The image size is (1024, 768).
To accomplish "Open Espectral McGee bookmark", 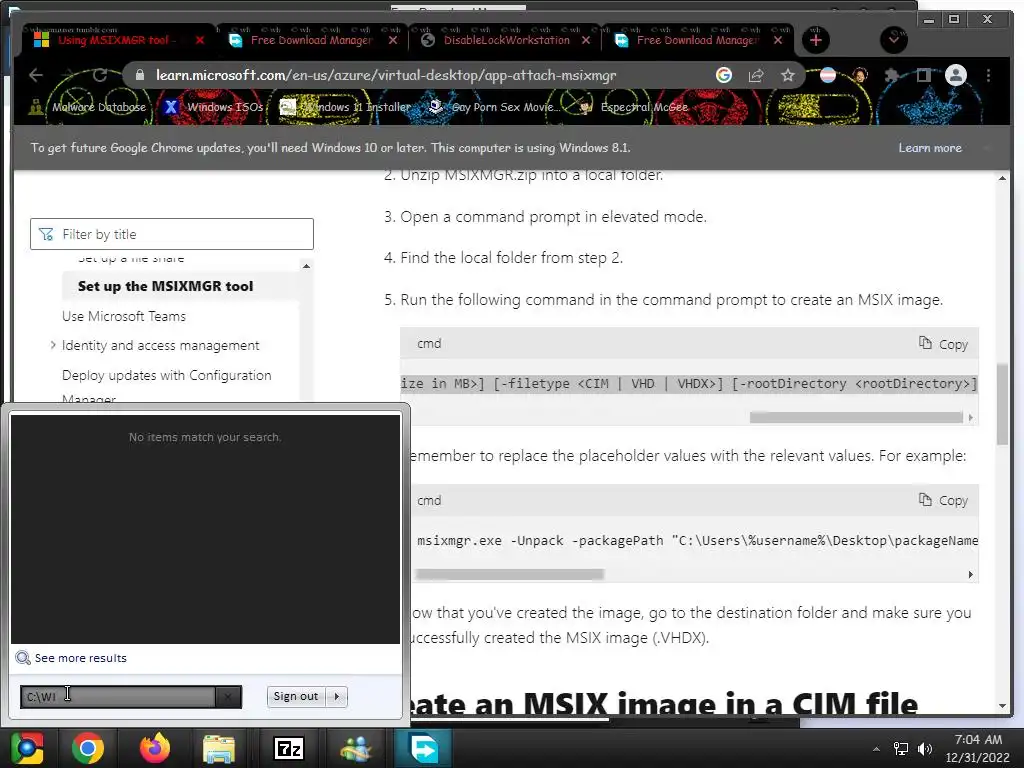I will tap(633, 107).
